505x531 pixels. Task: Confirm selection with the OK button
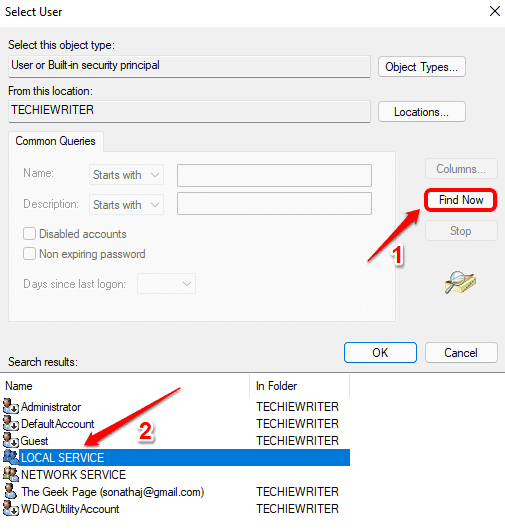click(x=380, y=353)
